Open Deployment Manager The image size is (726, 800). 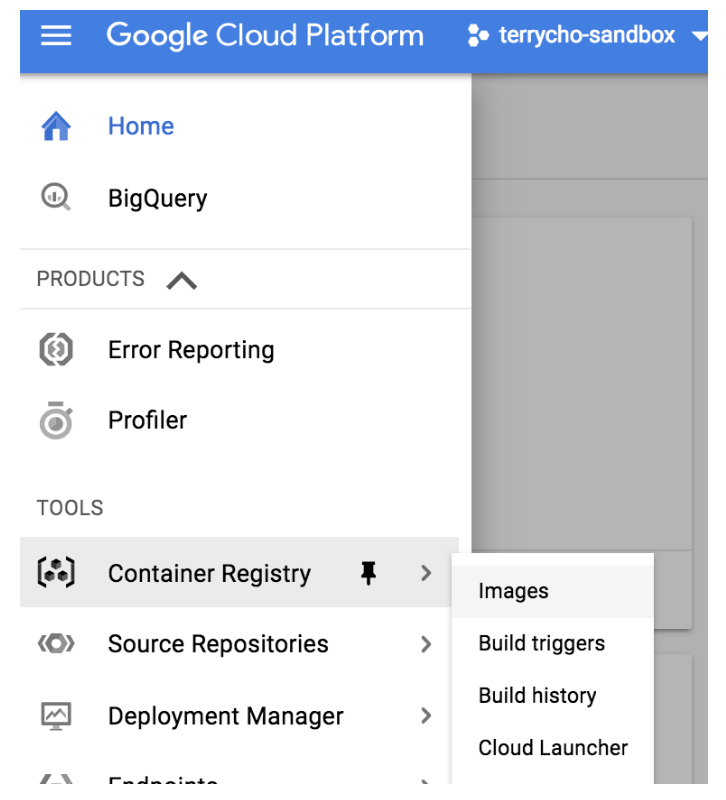point(226,716)
